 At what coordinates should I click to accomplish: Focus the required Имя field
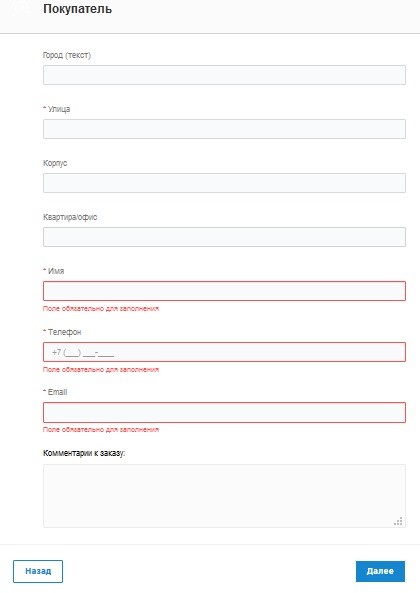pos(224,291)
